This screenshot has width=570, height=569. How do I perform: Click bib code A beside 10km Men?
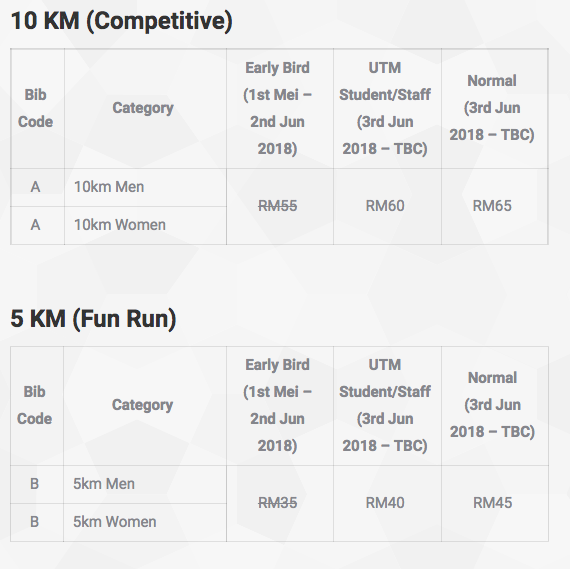point(35,187)
